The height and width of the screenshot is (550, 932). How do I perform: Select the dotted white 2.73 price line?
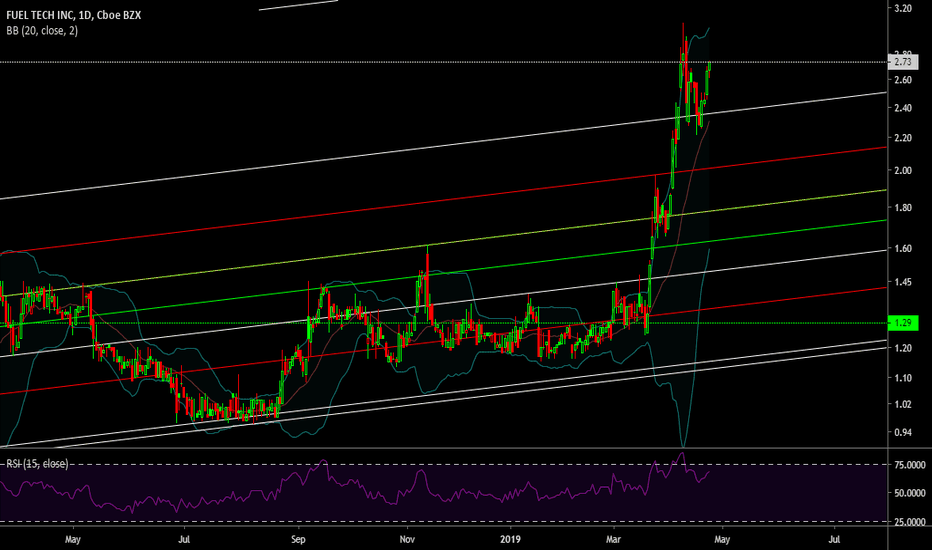pyautogui.click(x=443, y=62)
